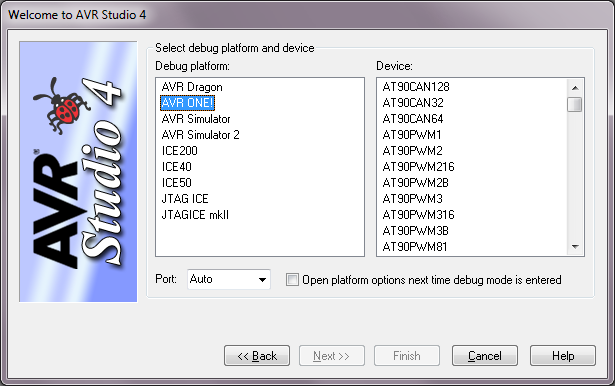Screen dimensions: 615x386
Task: Choose AT90PWM1 device
Action: (x=412, y=135)
